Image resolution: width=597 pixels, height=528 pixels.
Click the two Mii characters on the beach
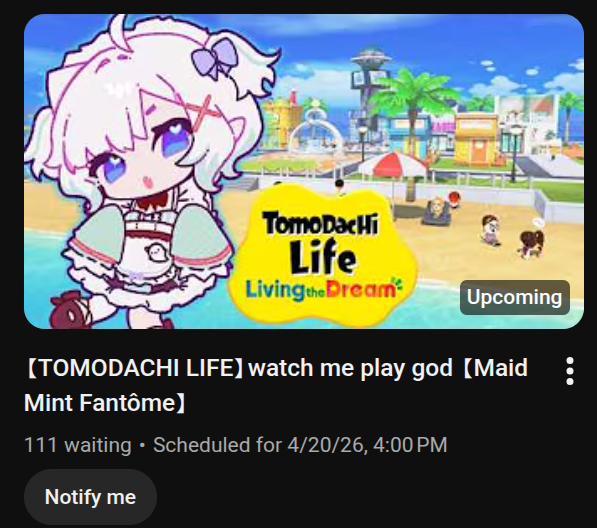[x=512, y=236]
